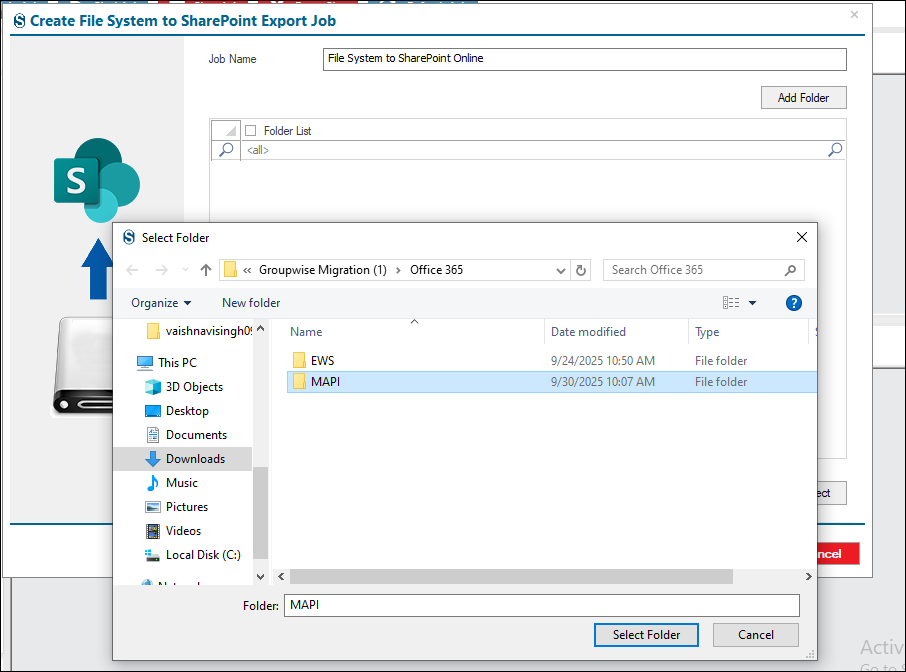
Task: Open the Organize dropdown menu
Action: (x=161, y=303)
